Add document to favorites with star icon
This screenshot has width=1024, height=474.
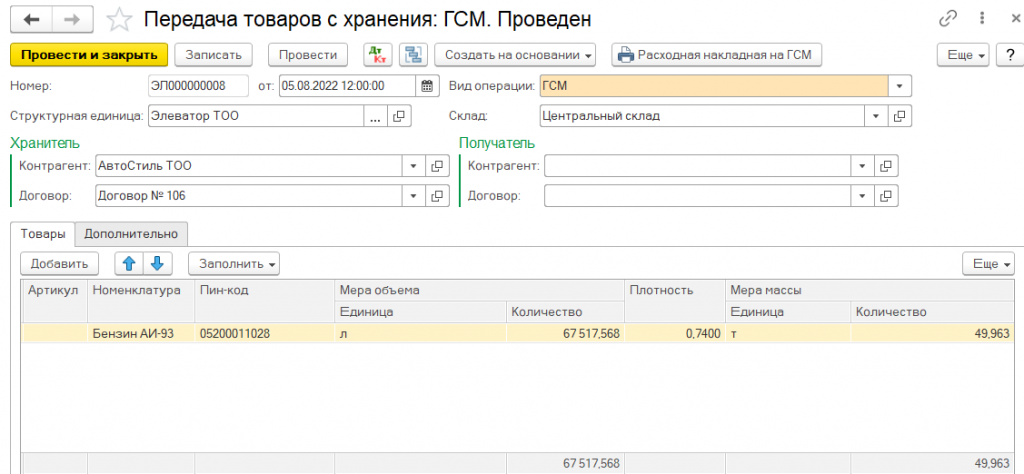coord(119,19)
